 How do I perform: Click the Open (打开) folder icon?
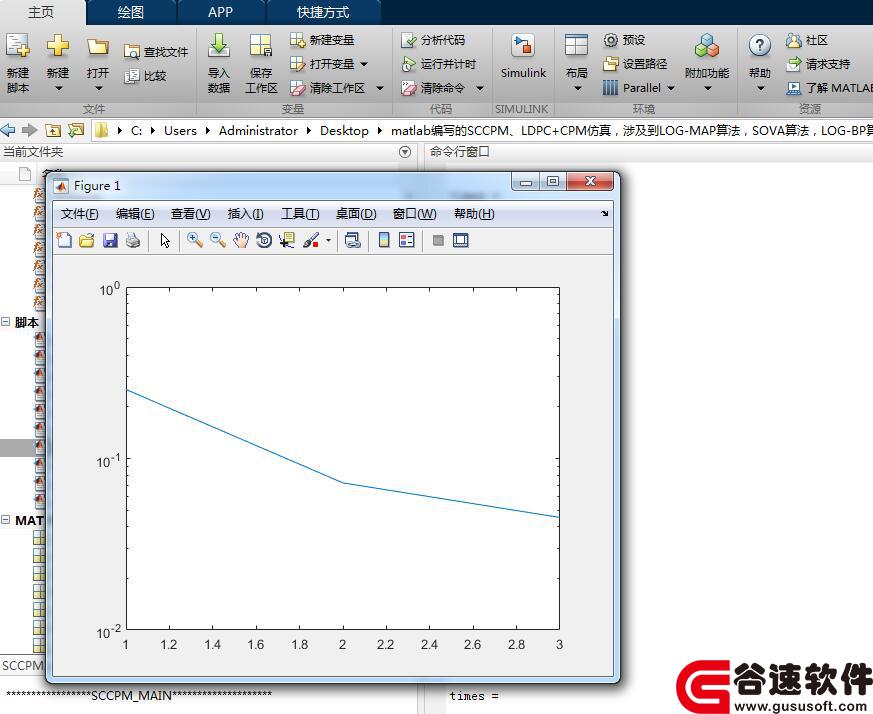pos(97,47)
